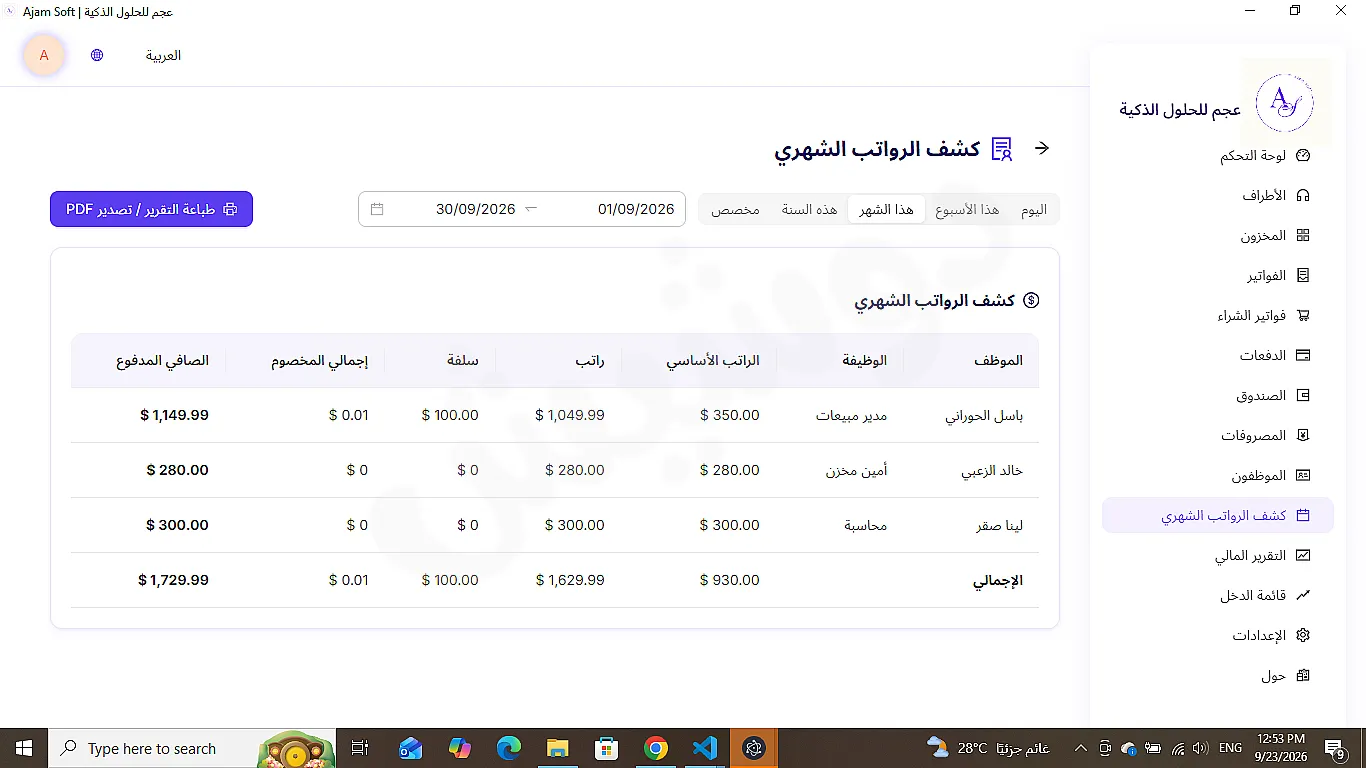Select the cart icon for فواتير الشراء
Viewport: 1366px width, 768px height.
(x=1302, y=316)
